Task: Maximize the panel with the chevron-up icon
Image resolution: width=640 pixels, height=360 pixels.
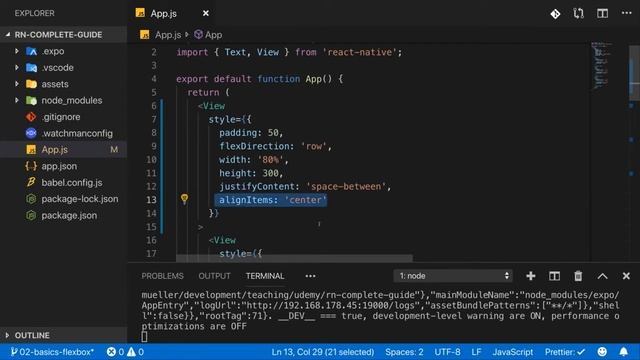Action: [x=602, y=276]
